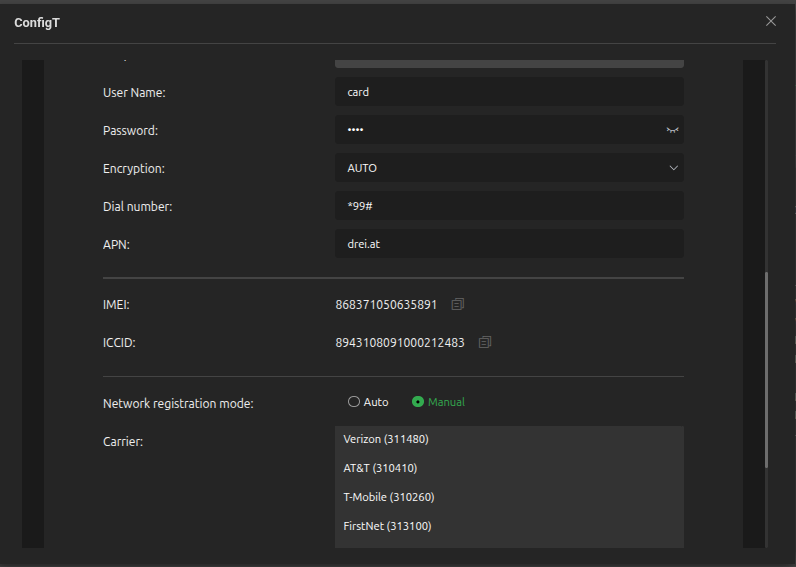Click the User Name input field
The width and height of the screenshot is (796, 567).
[509, 92]
